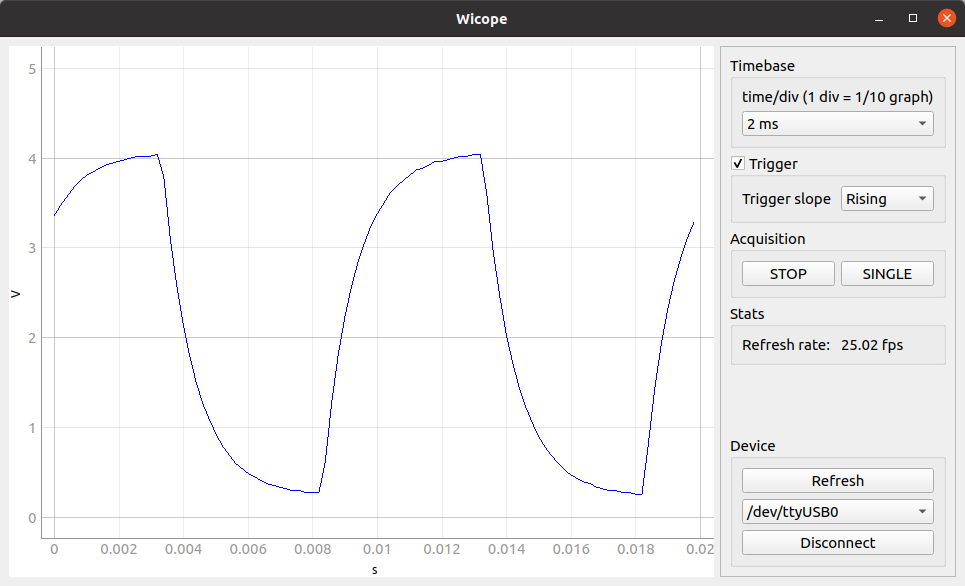Click the s axis label below the plot
Image resolution: width=965 pixels, height=586 pixels.
coord(374,569)
